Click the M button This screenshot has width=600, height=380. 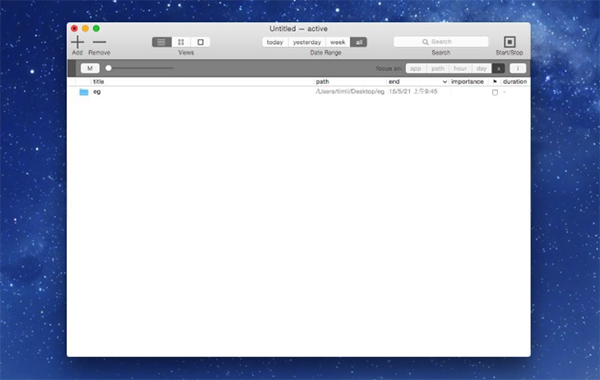coord(90,68)
